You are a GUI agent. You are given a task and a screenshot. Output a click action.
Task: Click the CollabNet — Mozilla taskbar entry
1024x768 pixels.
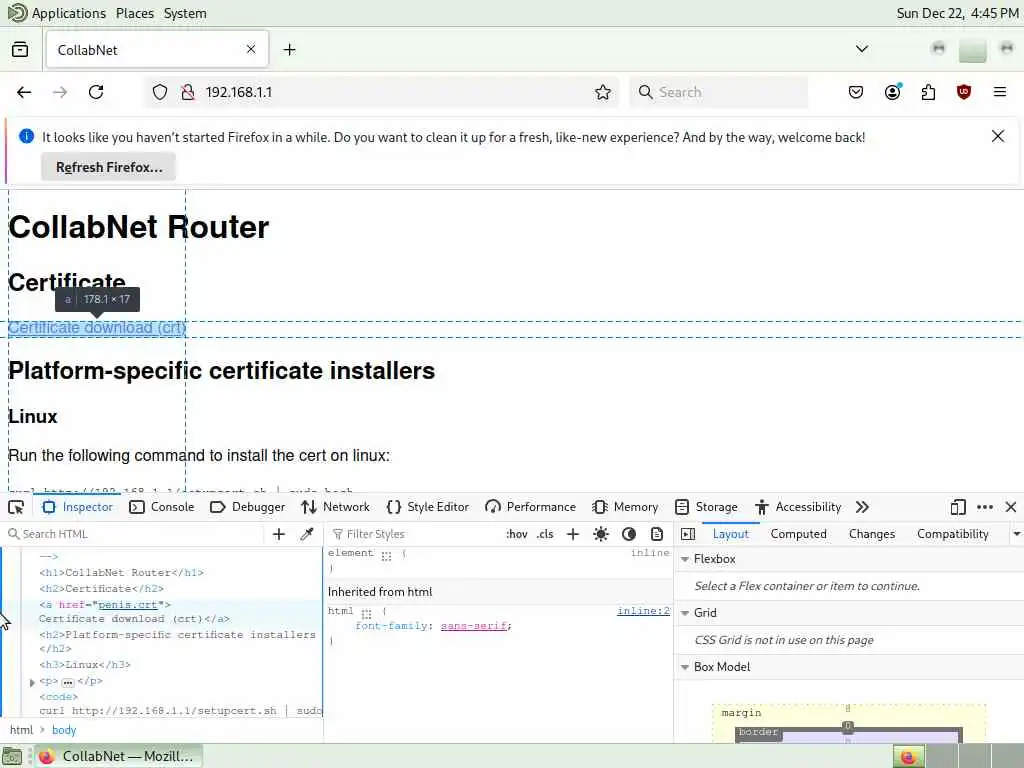click(118, 756)
